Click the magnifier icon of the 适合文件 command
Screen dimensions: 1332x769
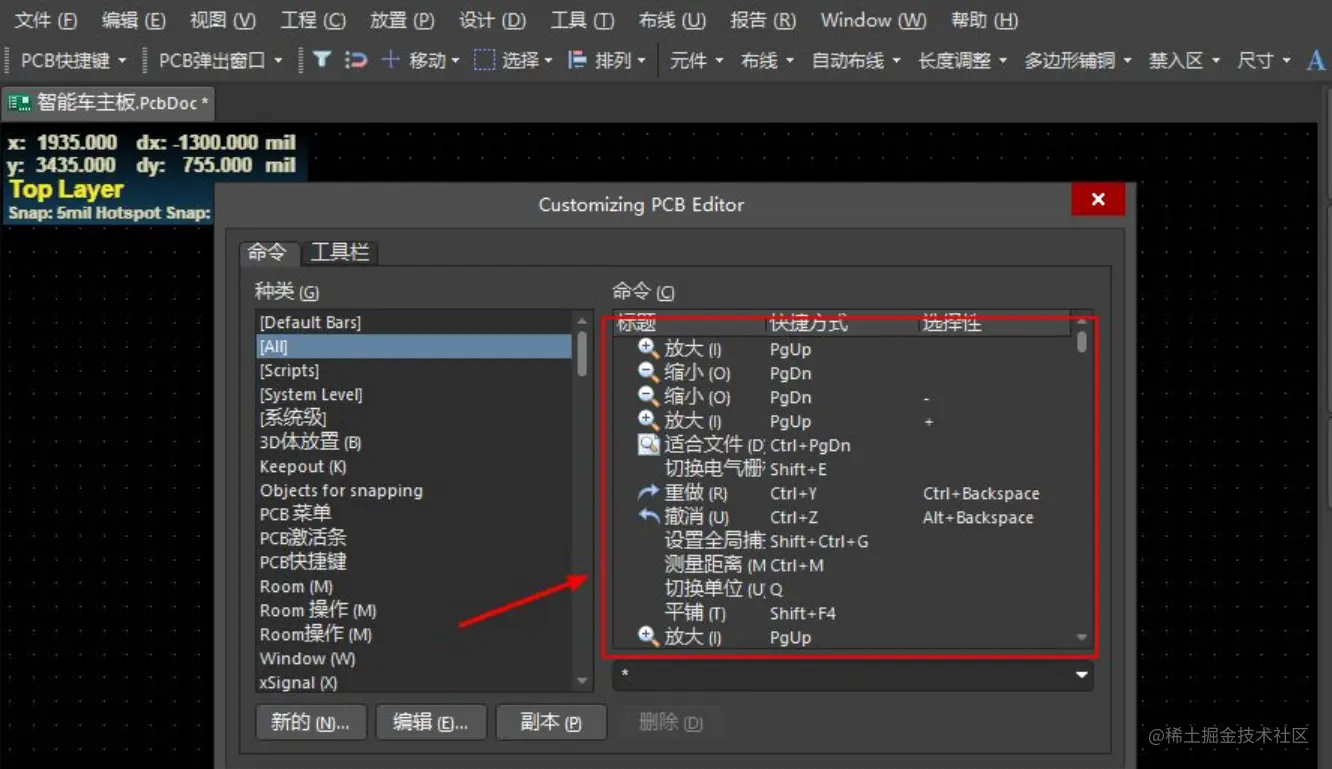648,445
